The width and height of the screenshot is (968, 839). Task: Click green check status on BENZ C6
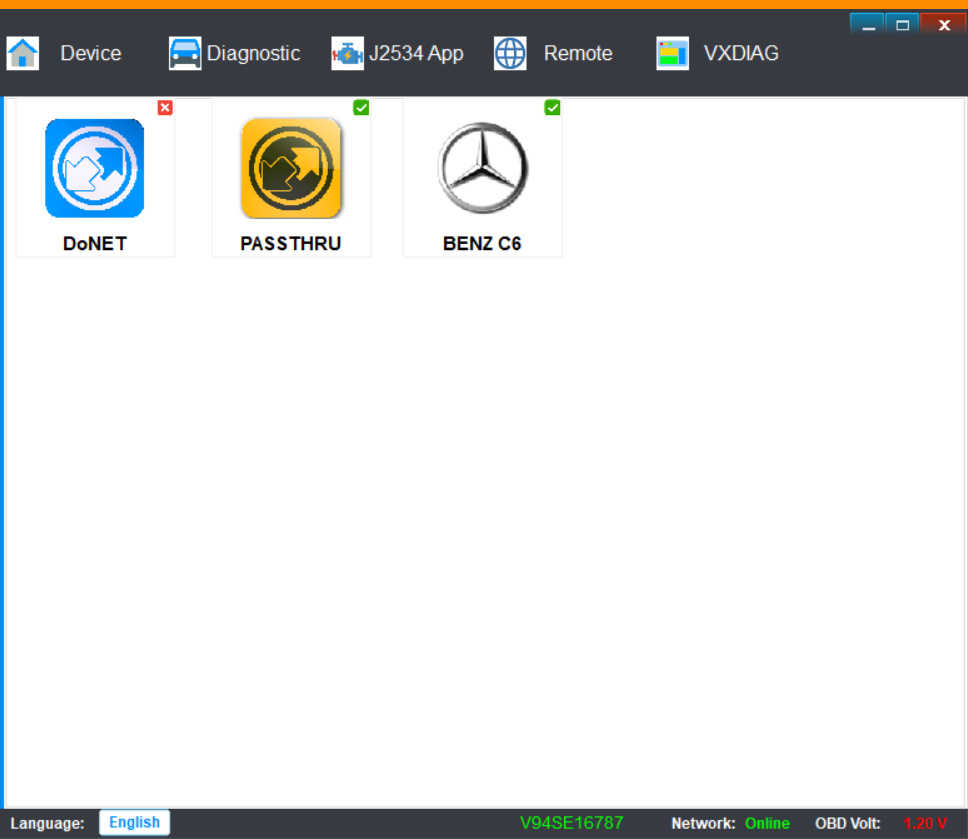point(553,107)
